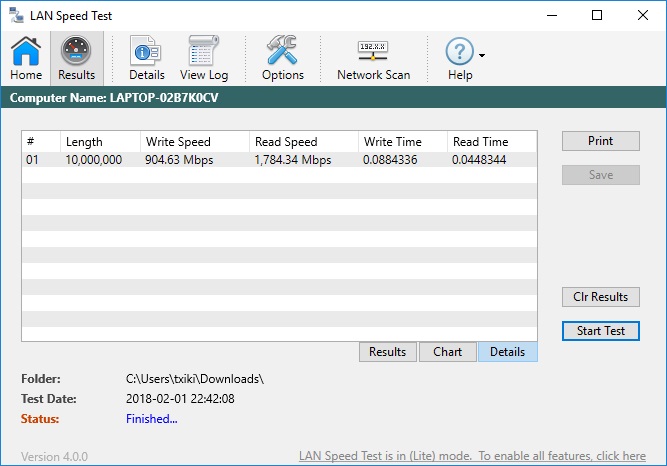This screenshot has height=466, width=667.
Task: Click the test date 2018-02-01 22:42:08
Action: pyautogui.click(x=180, y=399)
